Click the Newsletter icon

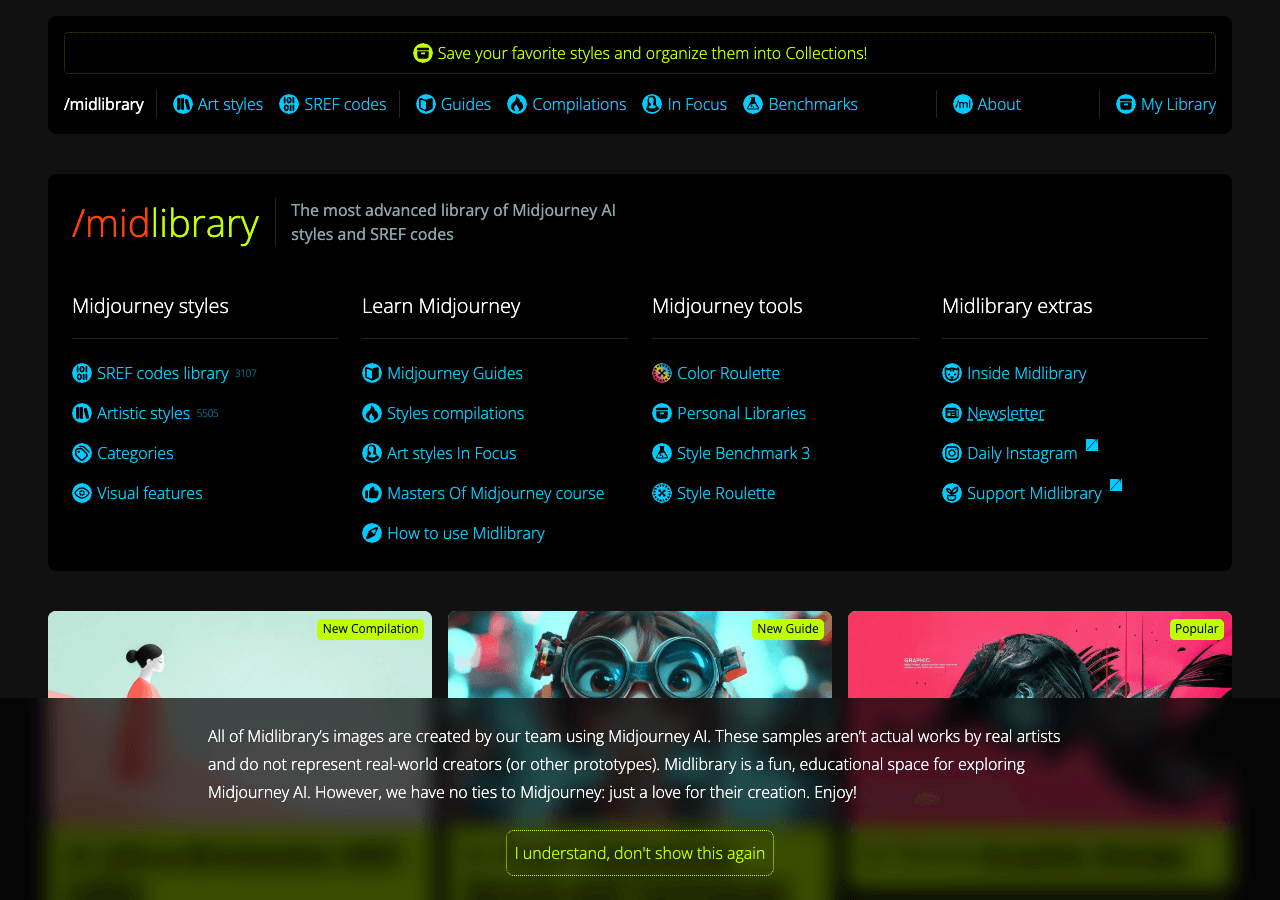tap(952, 413)
